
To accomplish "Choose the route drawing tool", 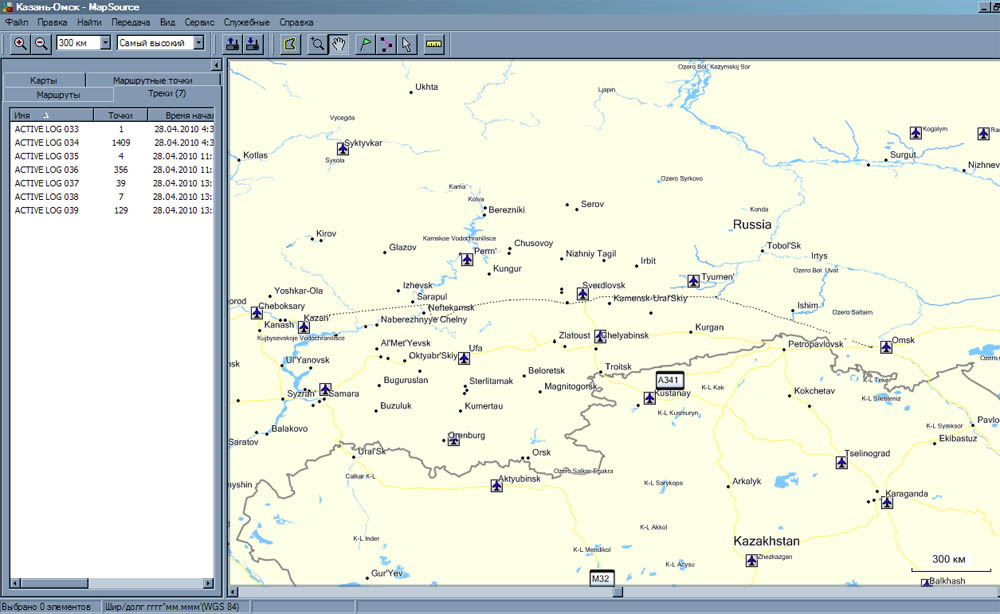I will click(x=386, y=43).
